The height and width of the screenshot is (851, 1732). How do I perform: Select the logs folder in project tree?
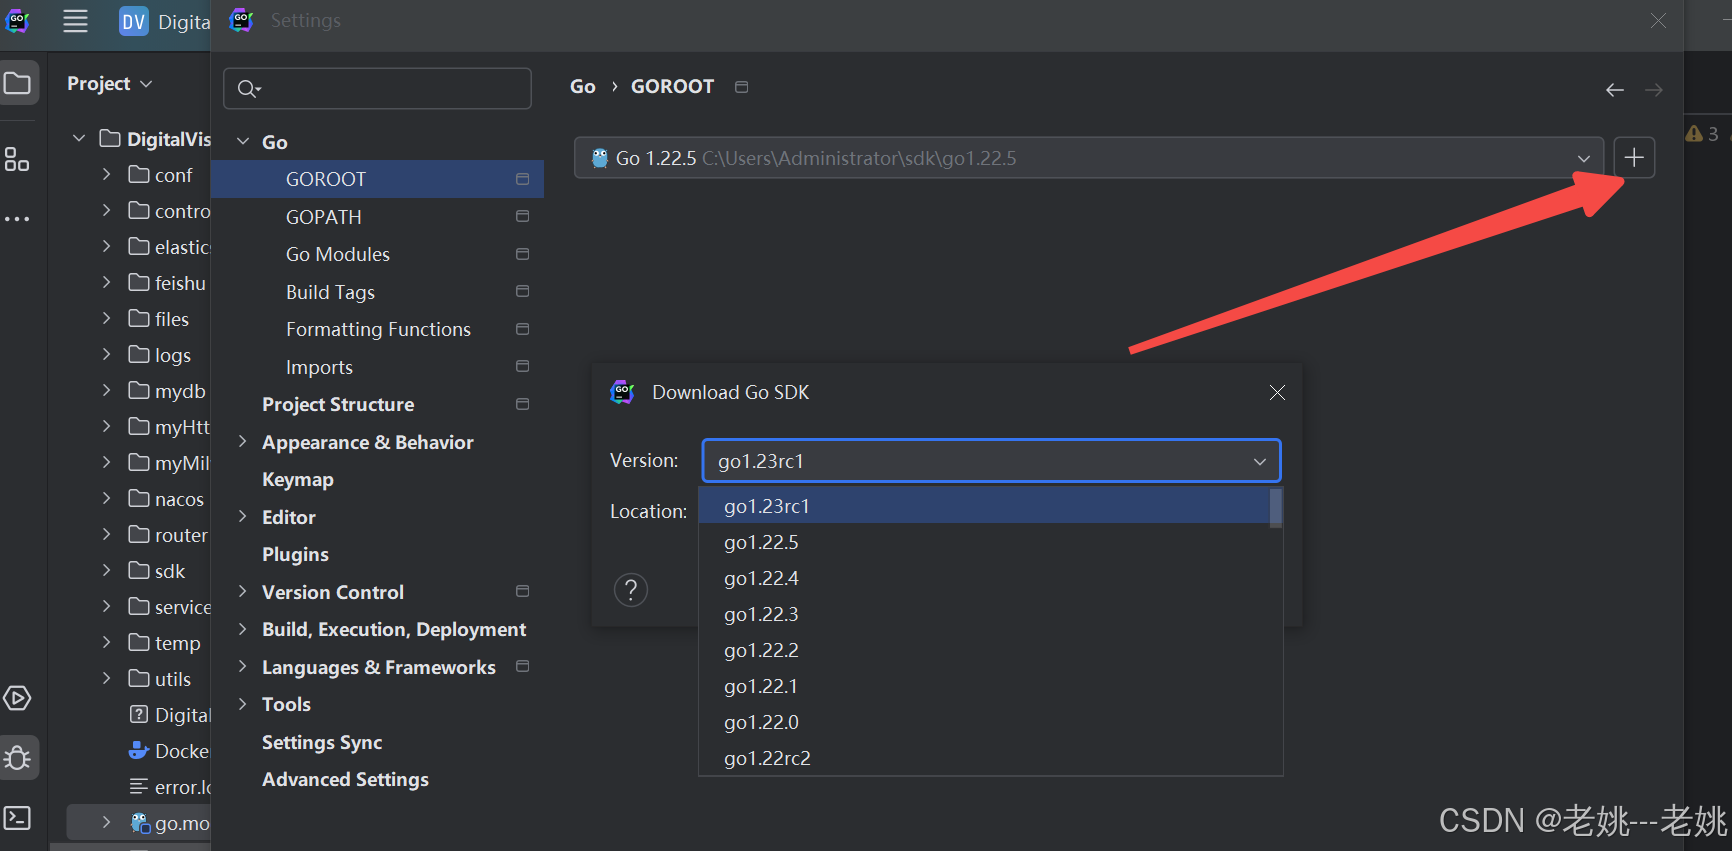pos(172,355)
